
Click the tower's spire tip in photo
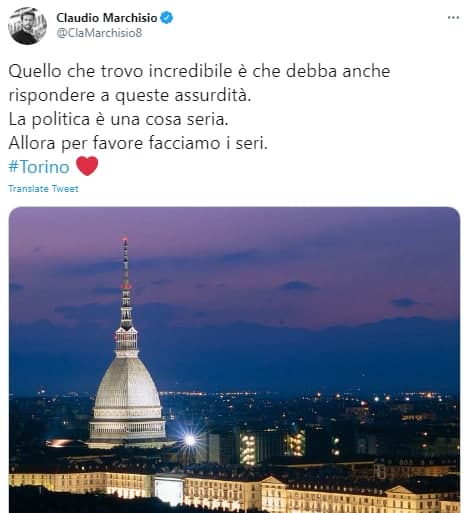coord(125,242)
